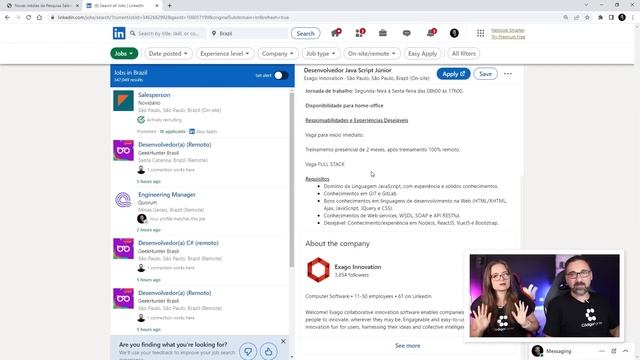Viewport: 640px width, 360px height.
Task: Click the Quorum company logo
Action: tap(123, 200)
